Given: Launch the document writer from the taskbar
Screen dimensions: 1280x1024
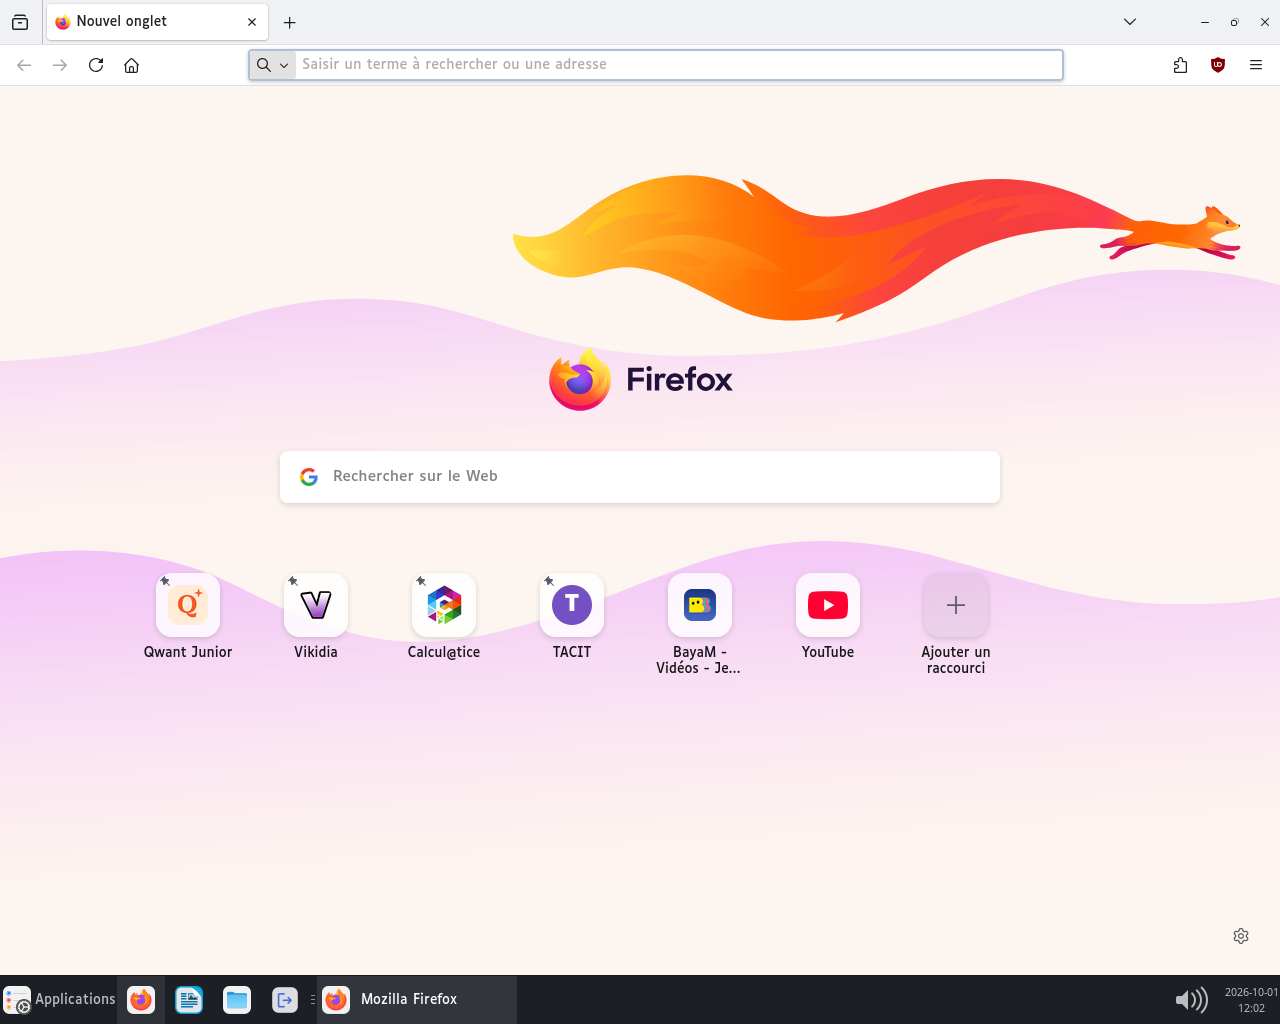Looking at the screenshot, I should click(x=189, y=999).
